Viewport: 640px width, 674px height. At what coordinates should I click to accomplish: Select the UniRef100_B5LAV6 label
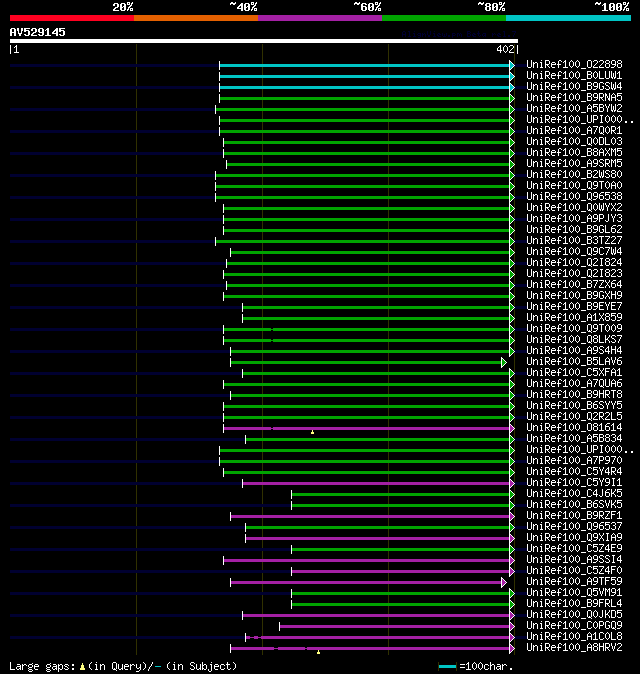[574, 362]
